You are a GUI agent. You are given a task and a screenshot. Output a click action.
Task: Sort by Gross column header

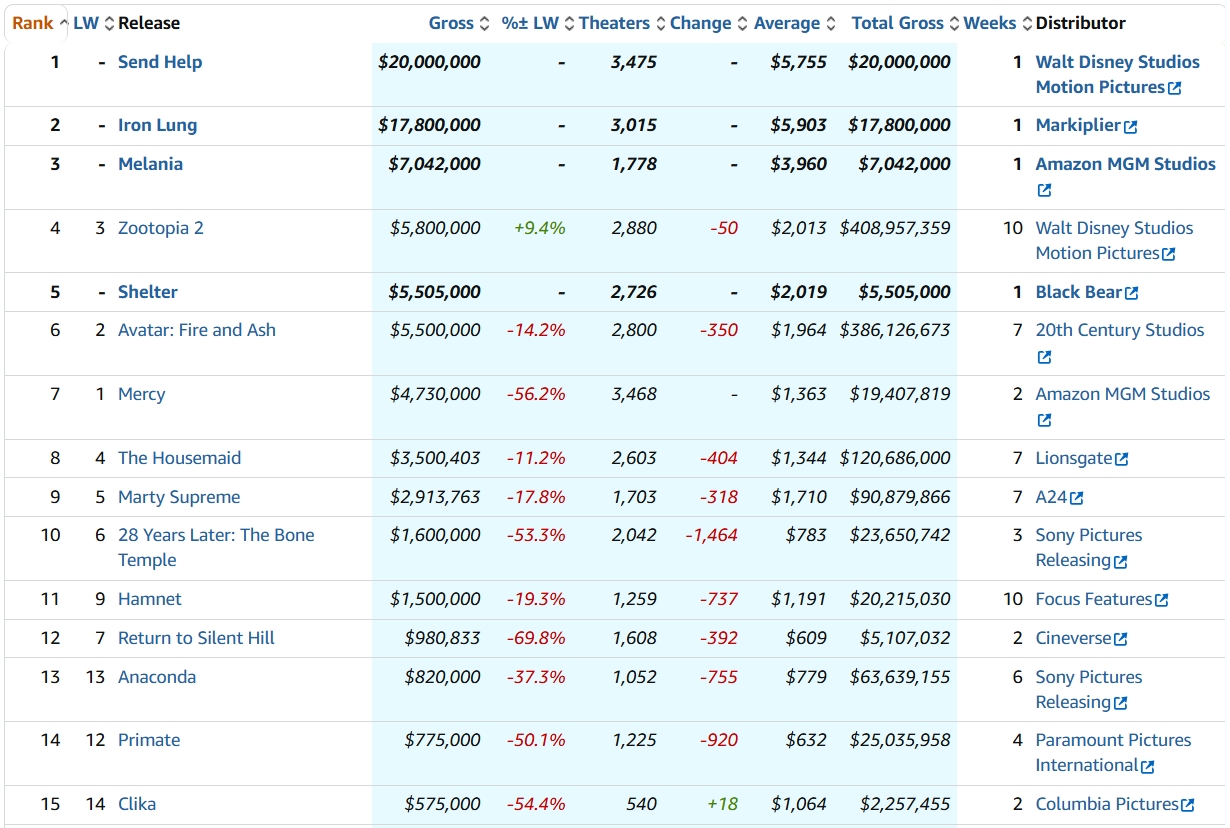tap(451, 23)
